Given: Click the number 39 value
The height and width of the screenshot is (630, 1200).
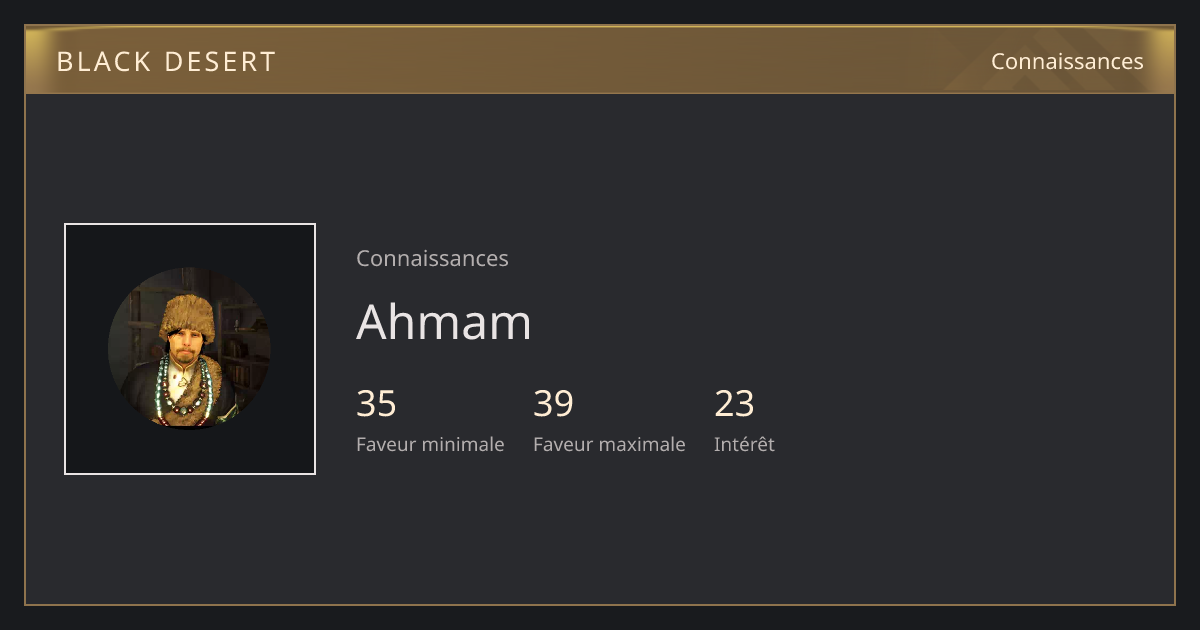Looking at the screenshot, I should pos(553,404).
